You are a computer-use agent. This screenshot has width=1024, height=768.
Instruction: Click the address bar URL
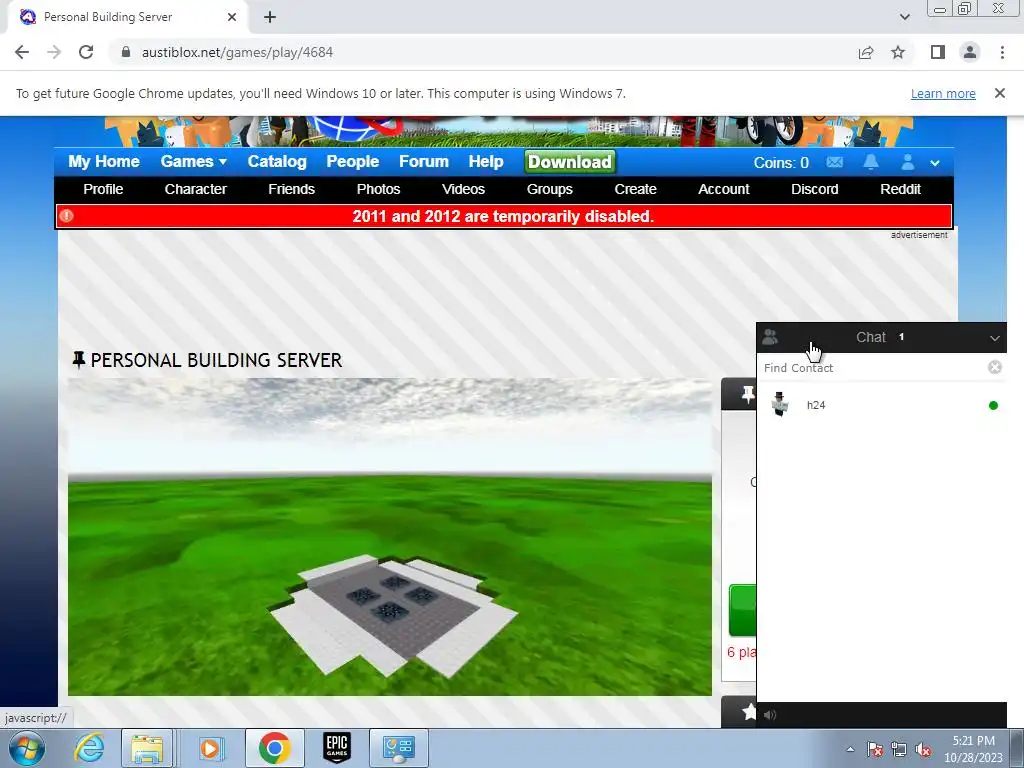237,52
